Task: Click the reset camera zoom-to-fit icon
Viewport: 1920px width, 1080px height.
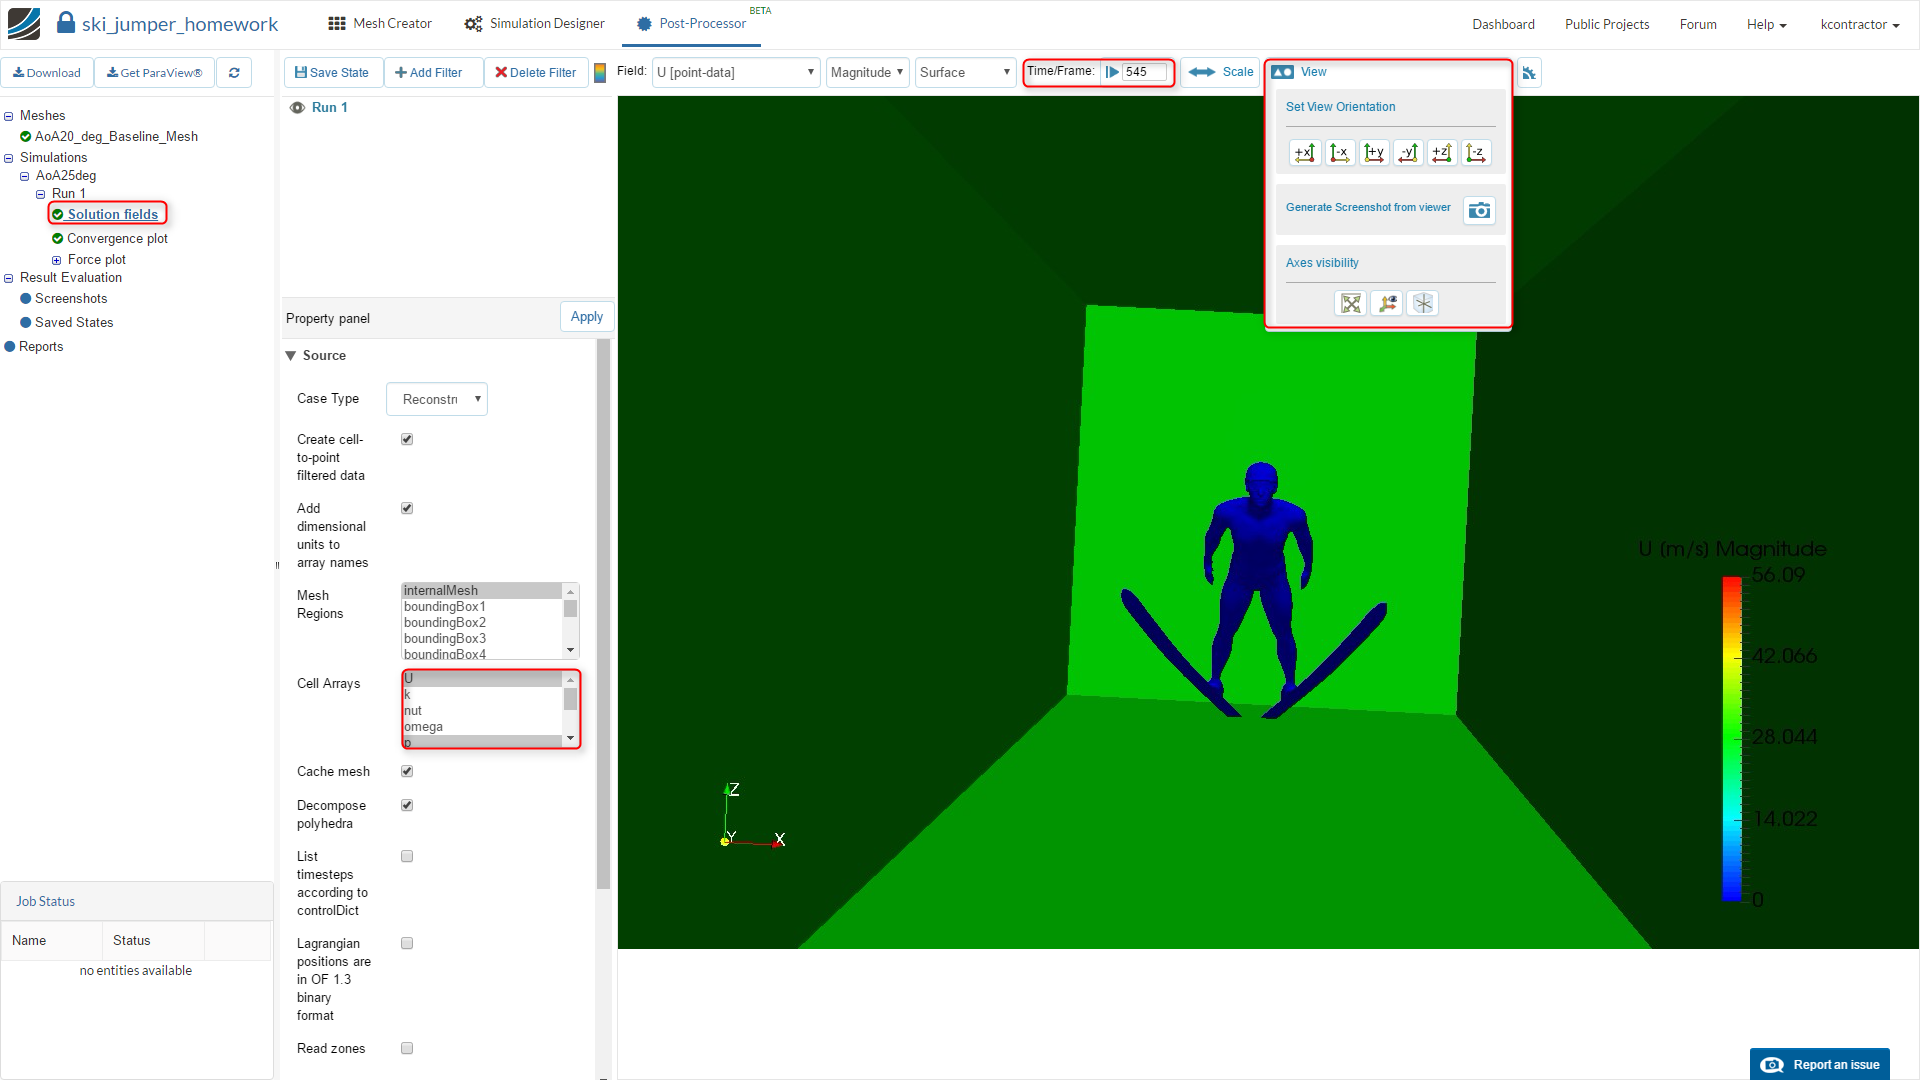Action: [1350, 303]
